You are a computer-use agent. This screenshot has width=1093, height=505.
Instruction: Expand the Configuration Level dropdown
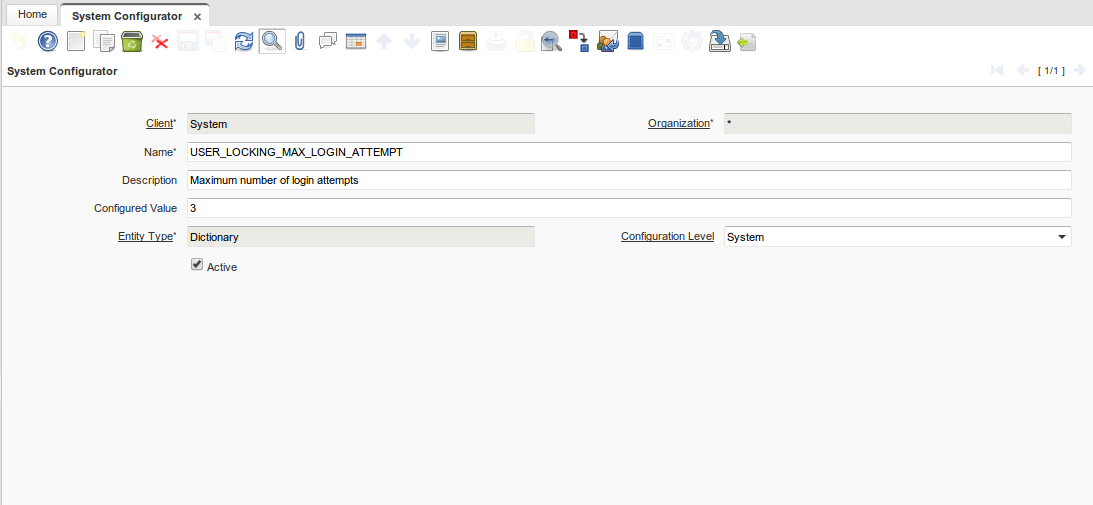[x=1060, y=237]
